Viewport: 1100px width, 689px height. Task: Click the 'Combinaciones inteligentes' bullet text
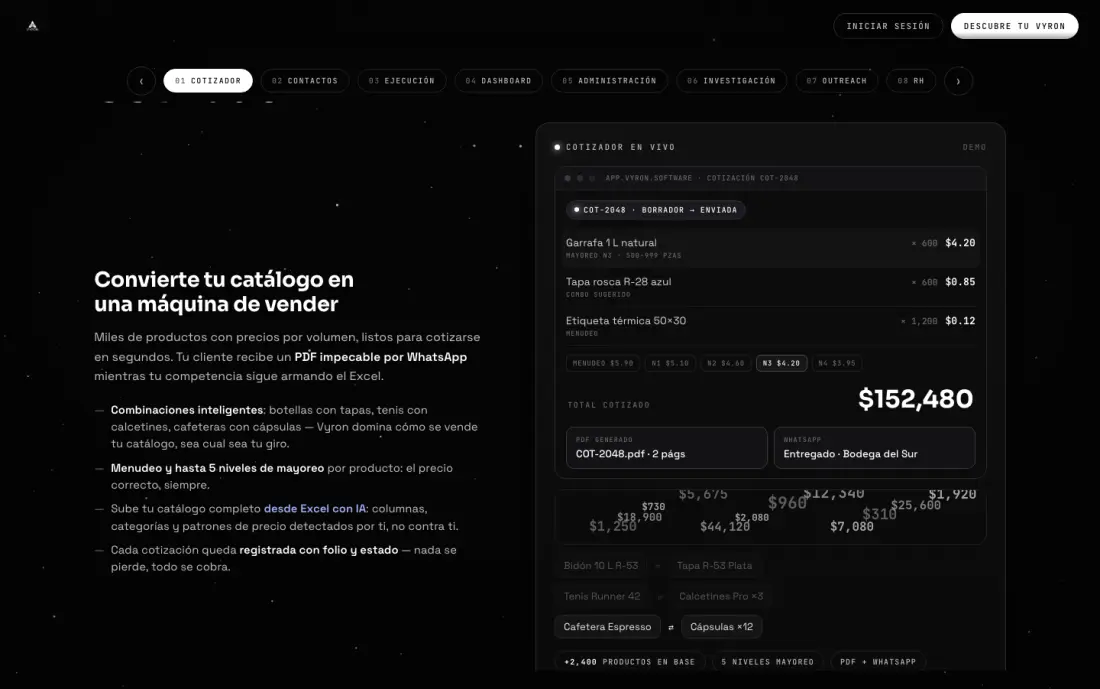(x=187, y=410)
